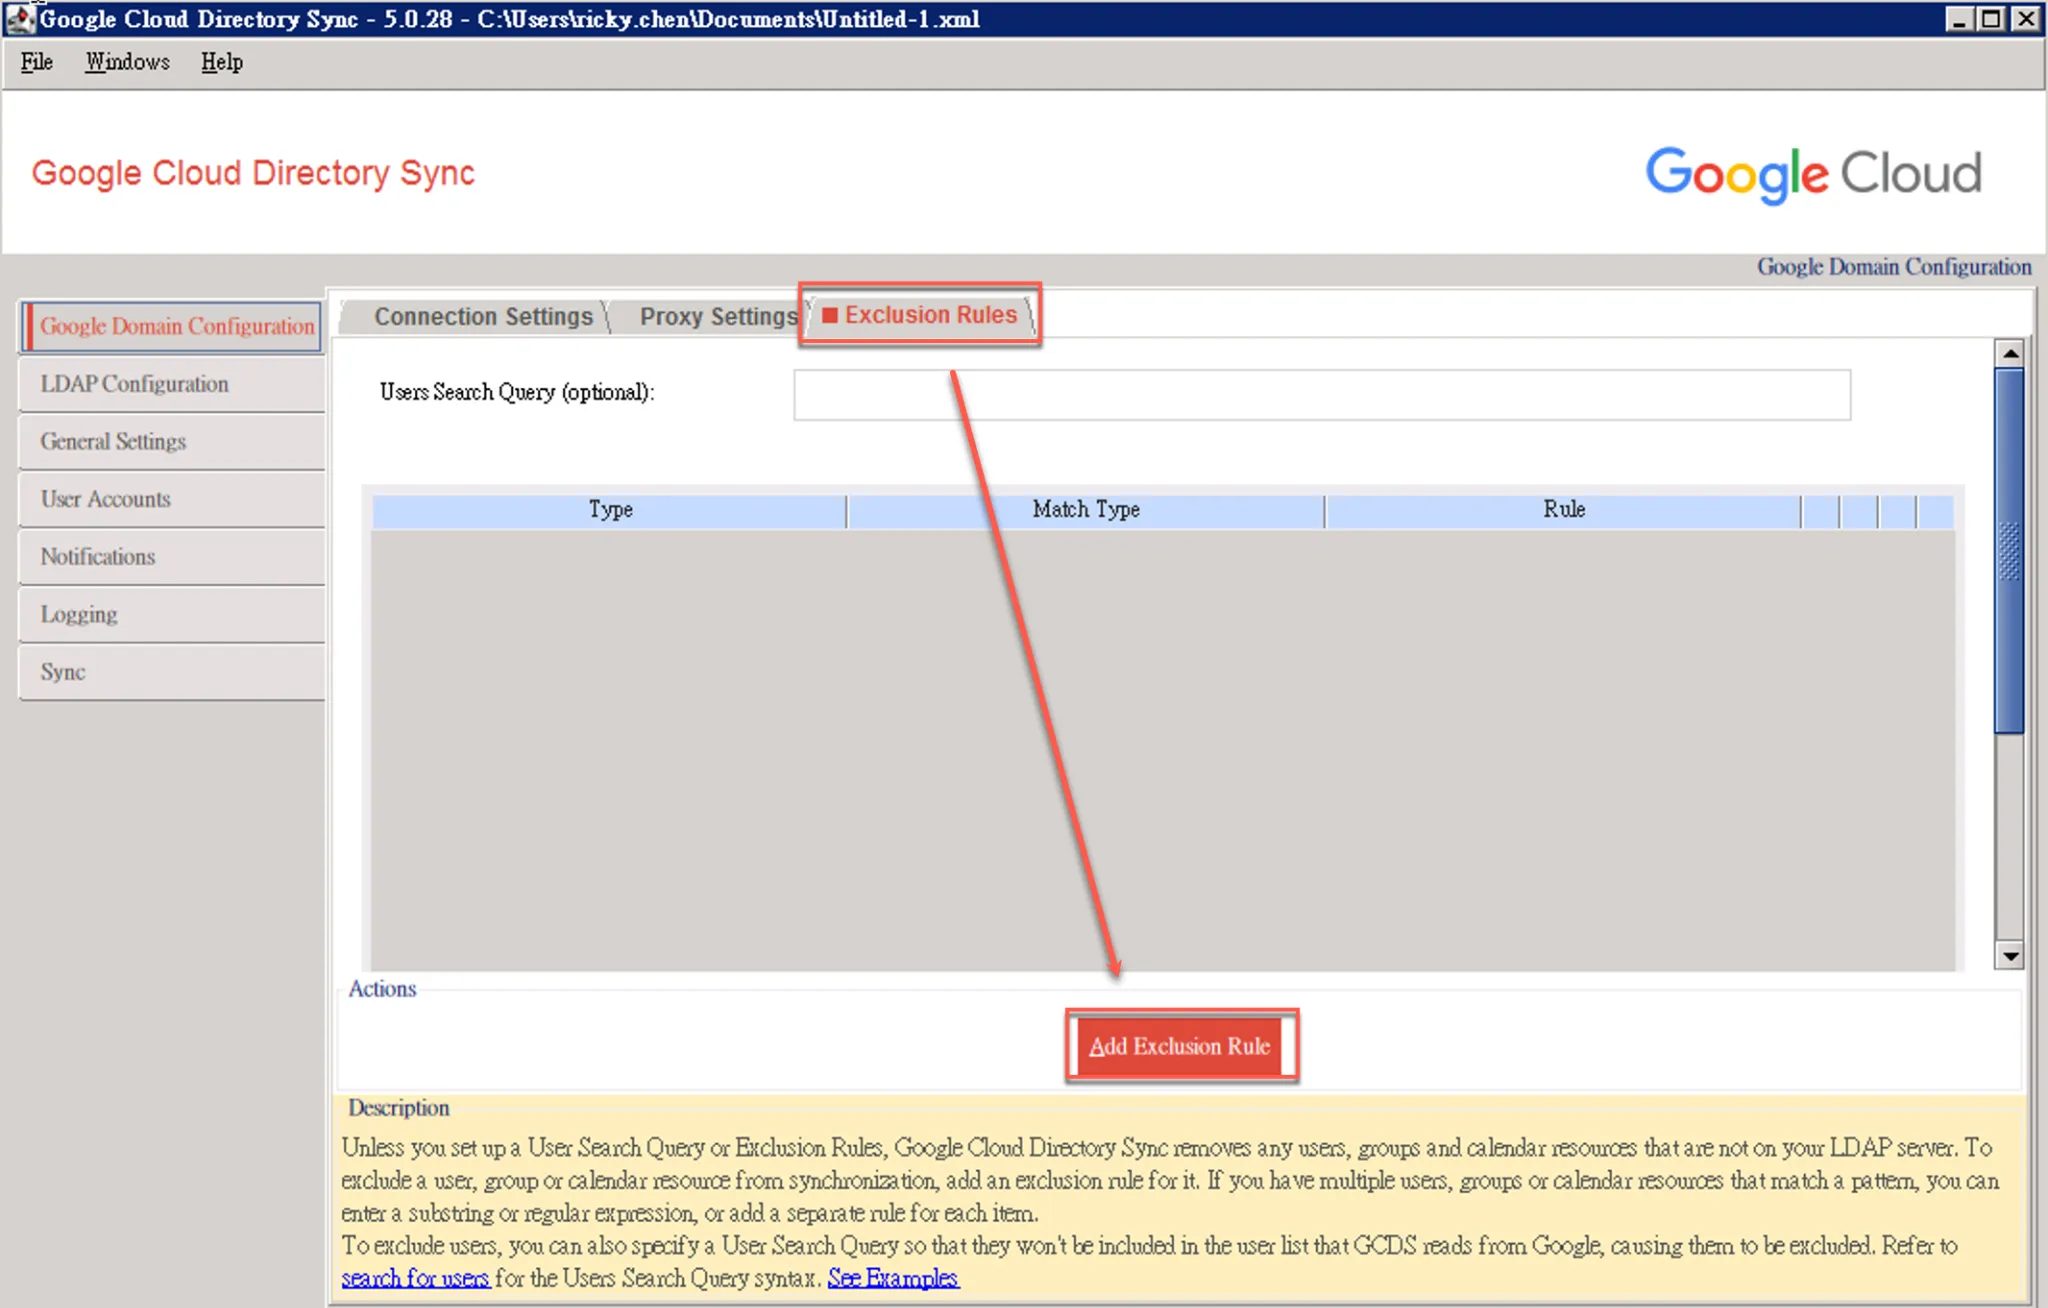This screenshot has height=1308, width=2048.
Task: Click the Match Type column header
Action: 1086,510
